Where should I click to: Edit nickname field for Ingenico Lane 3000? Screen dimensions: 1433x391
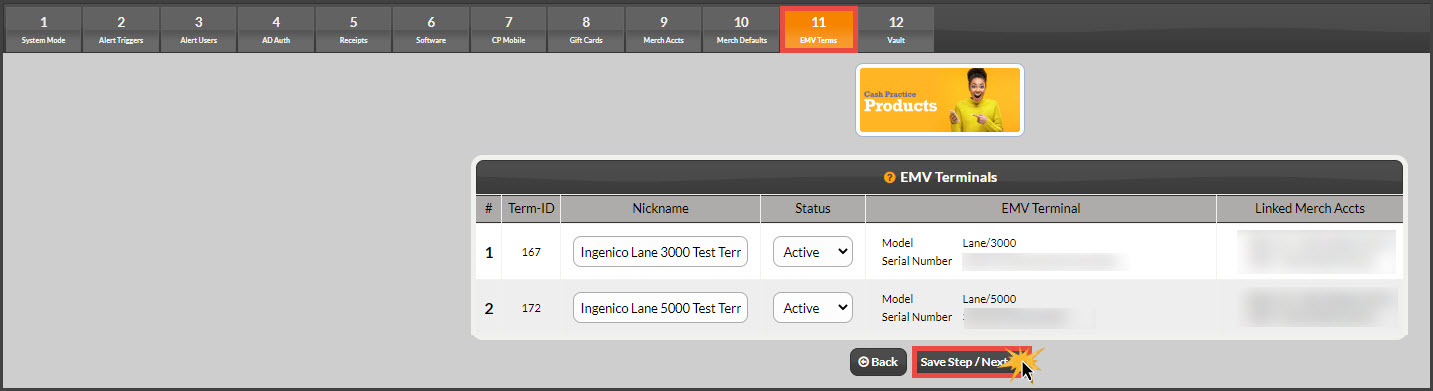point(660,252)
